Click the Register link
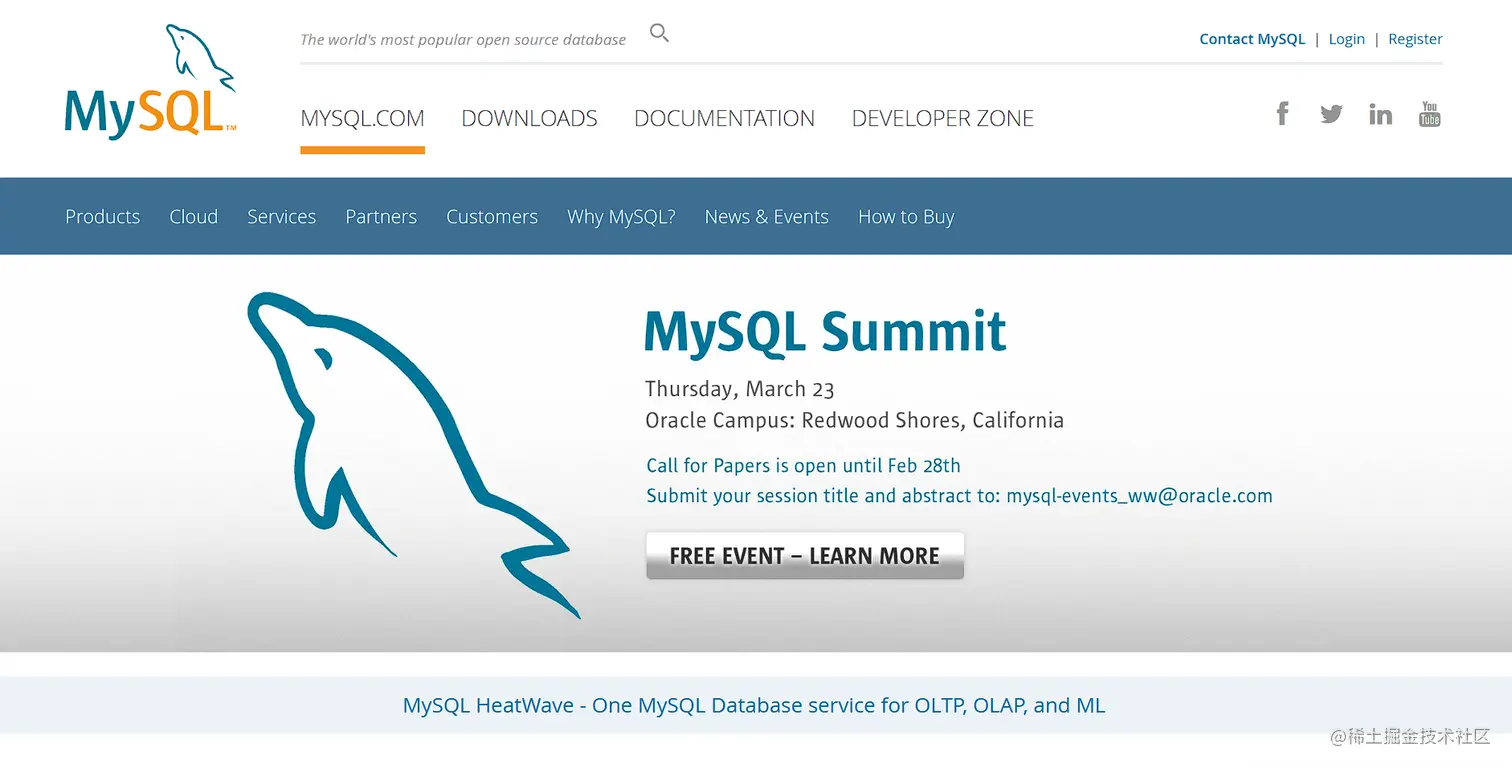The image size is (1512, 768). point(1415,39)
